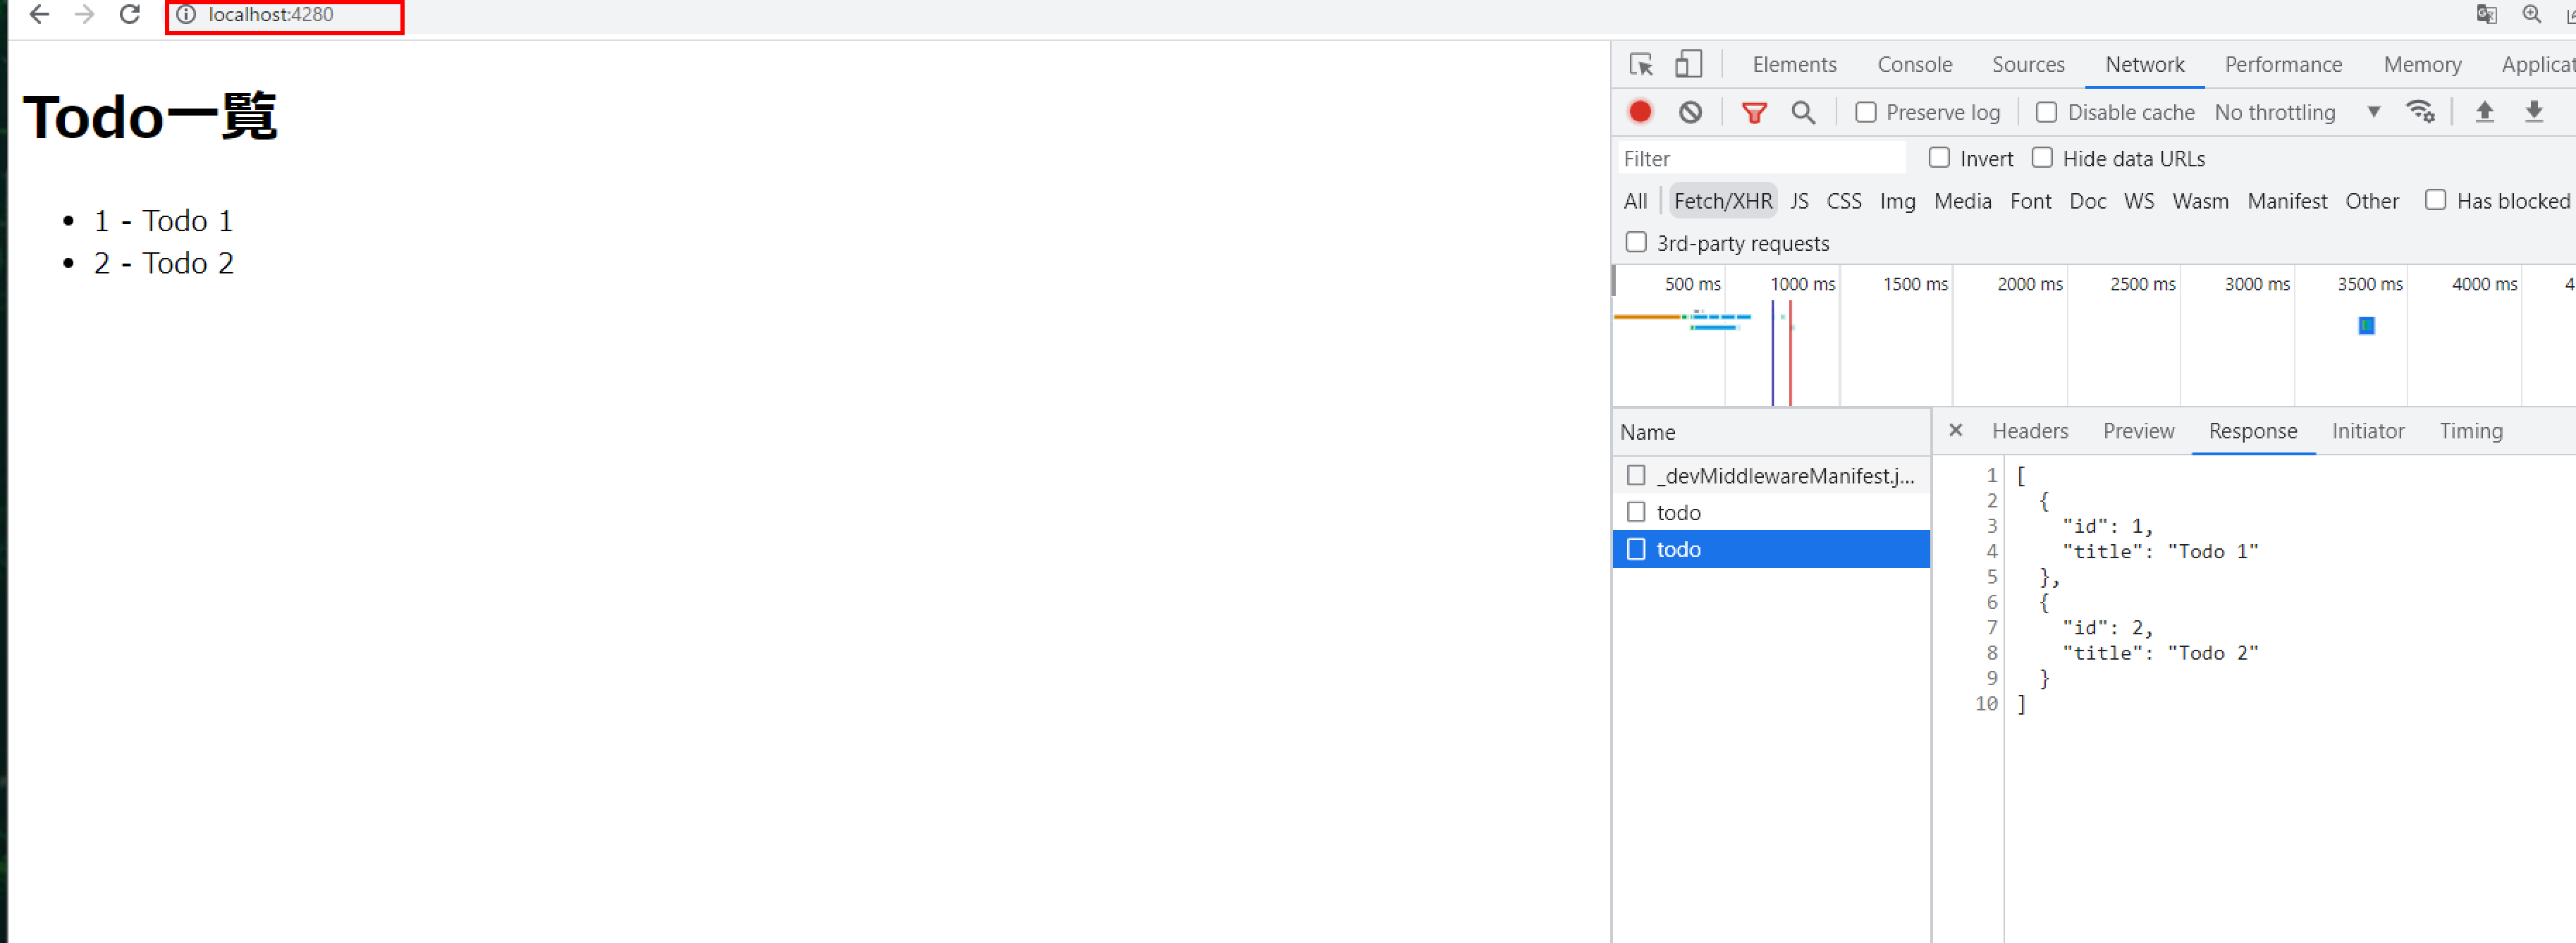Open the network search magnifier
Image resolution: width=2576 pixels, height=943 pixels.
pos(1803,112)
